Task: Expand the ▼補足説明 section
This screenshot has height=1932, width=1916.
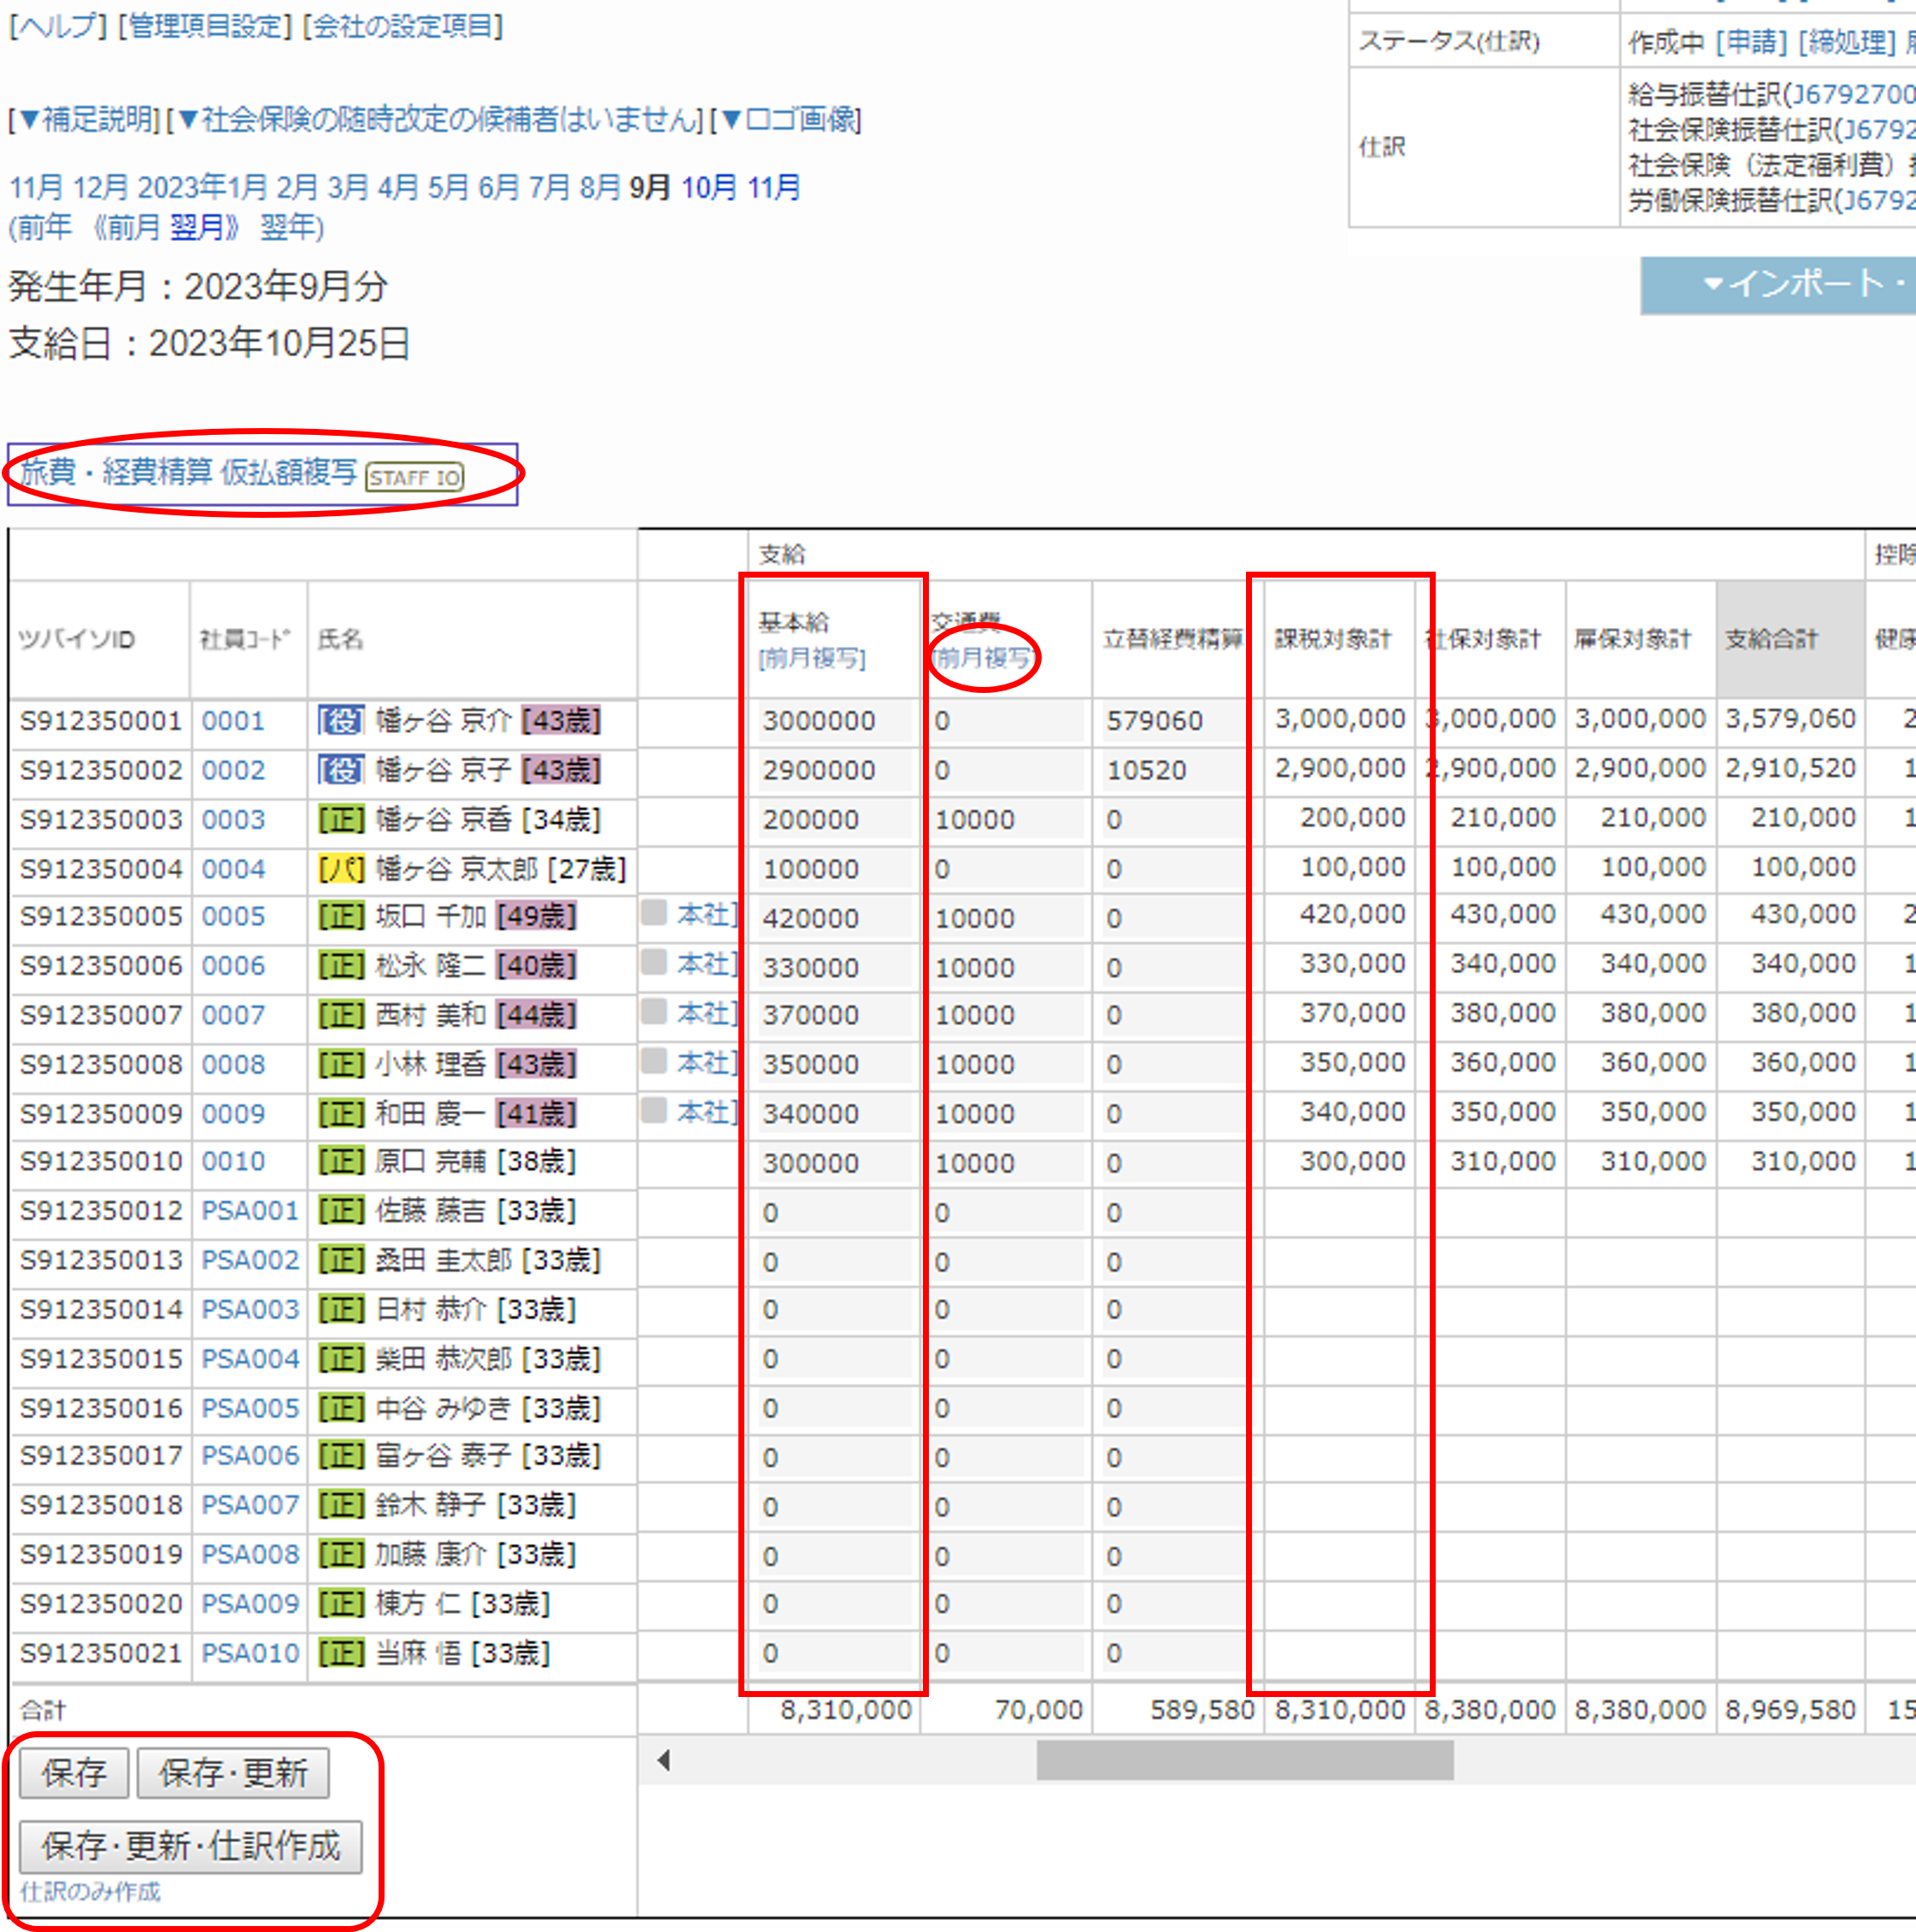Action: tap(84, 120)
